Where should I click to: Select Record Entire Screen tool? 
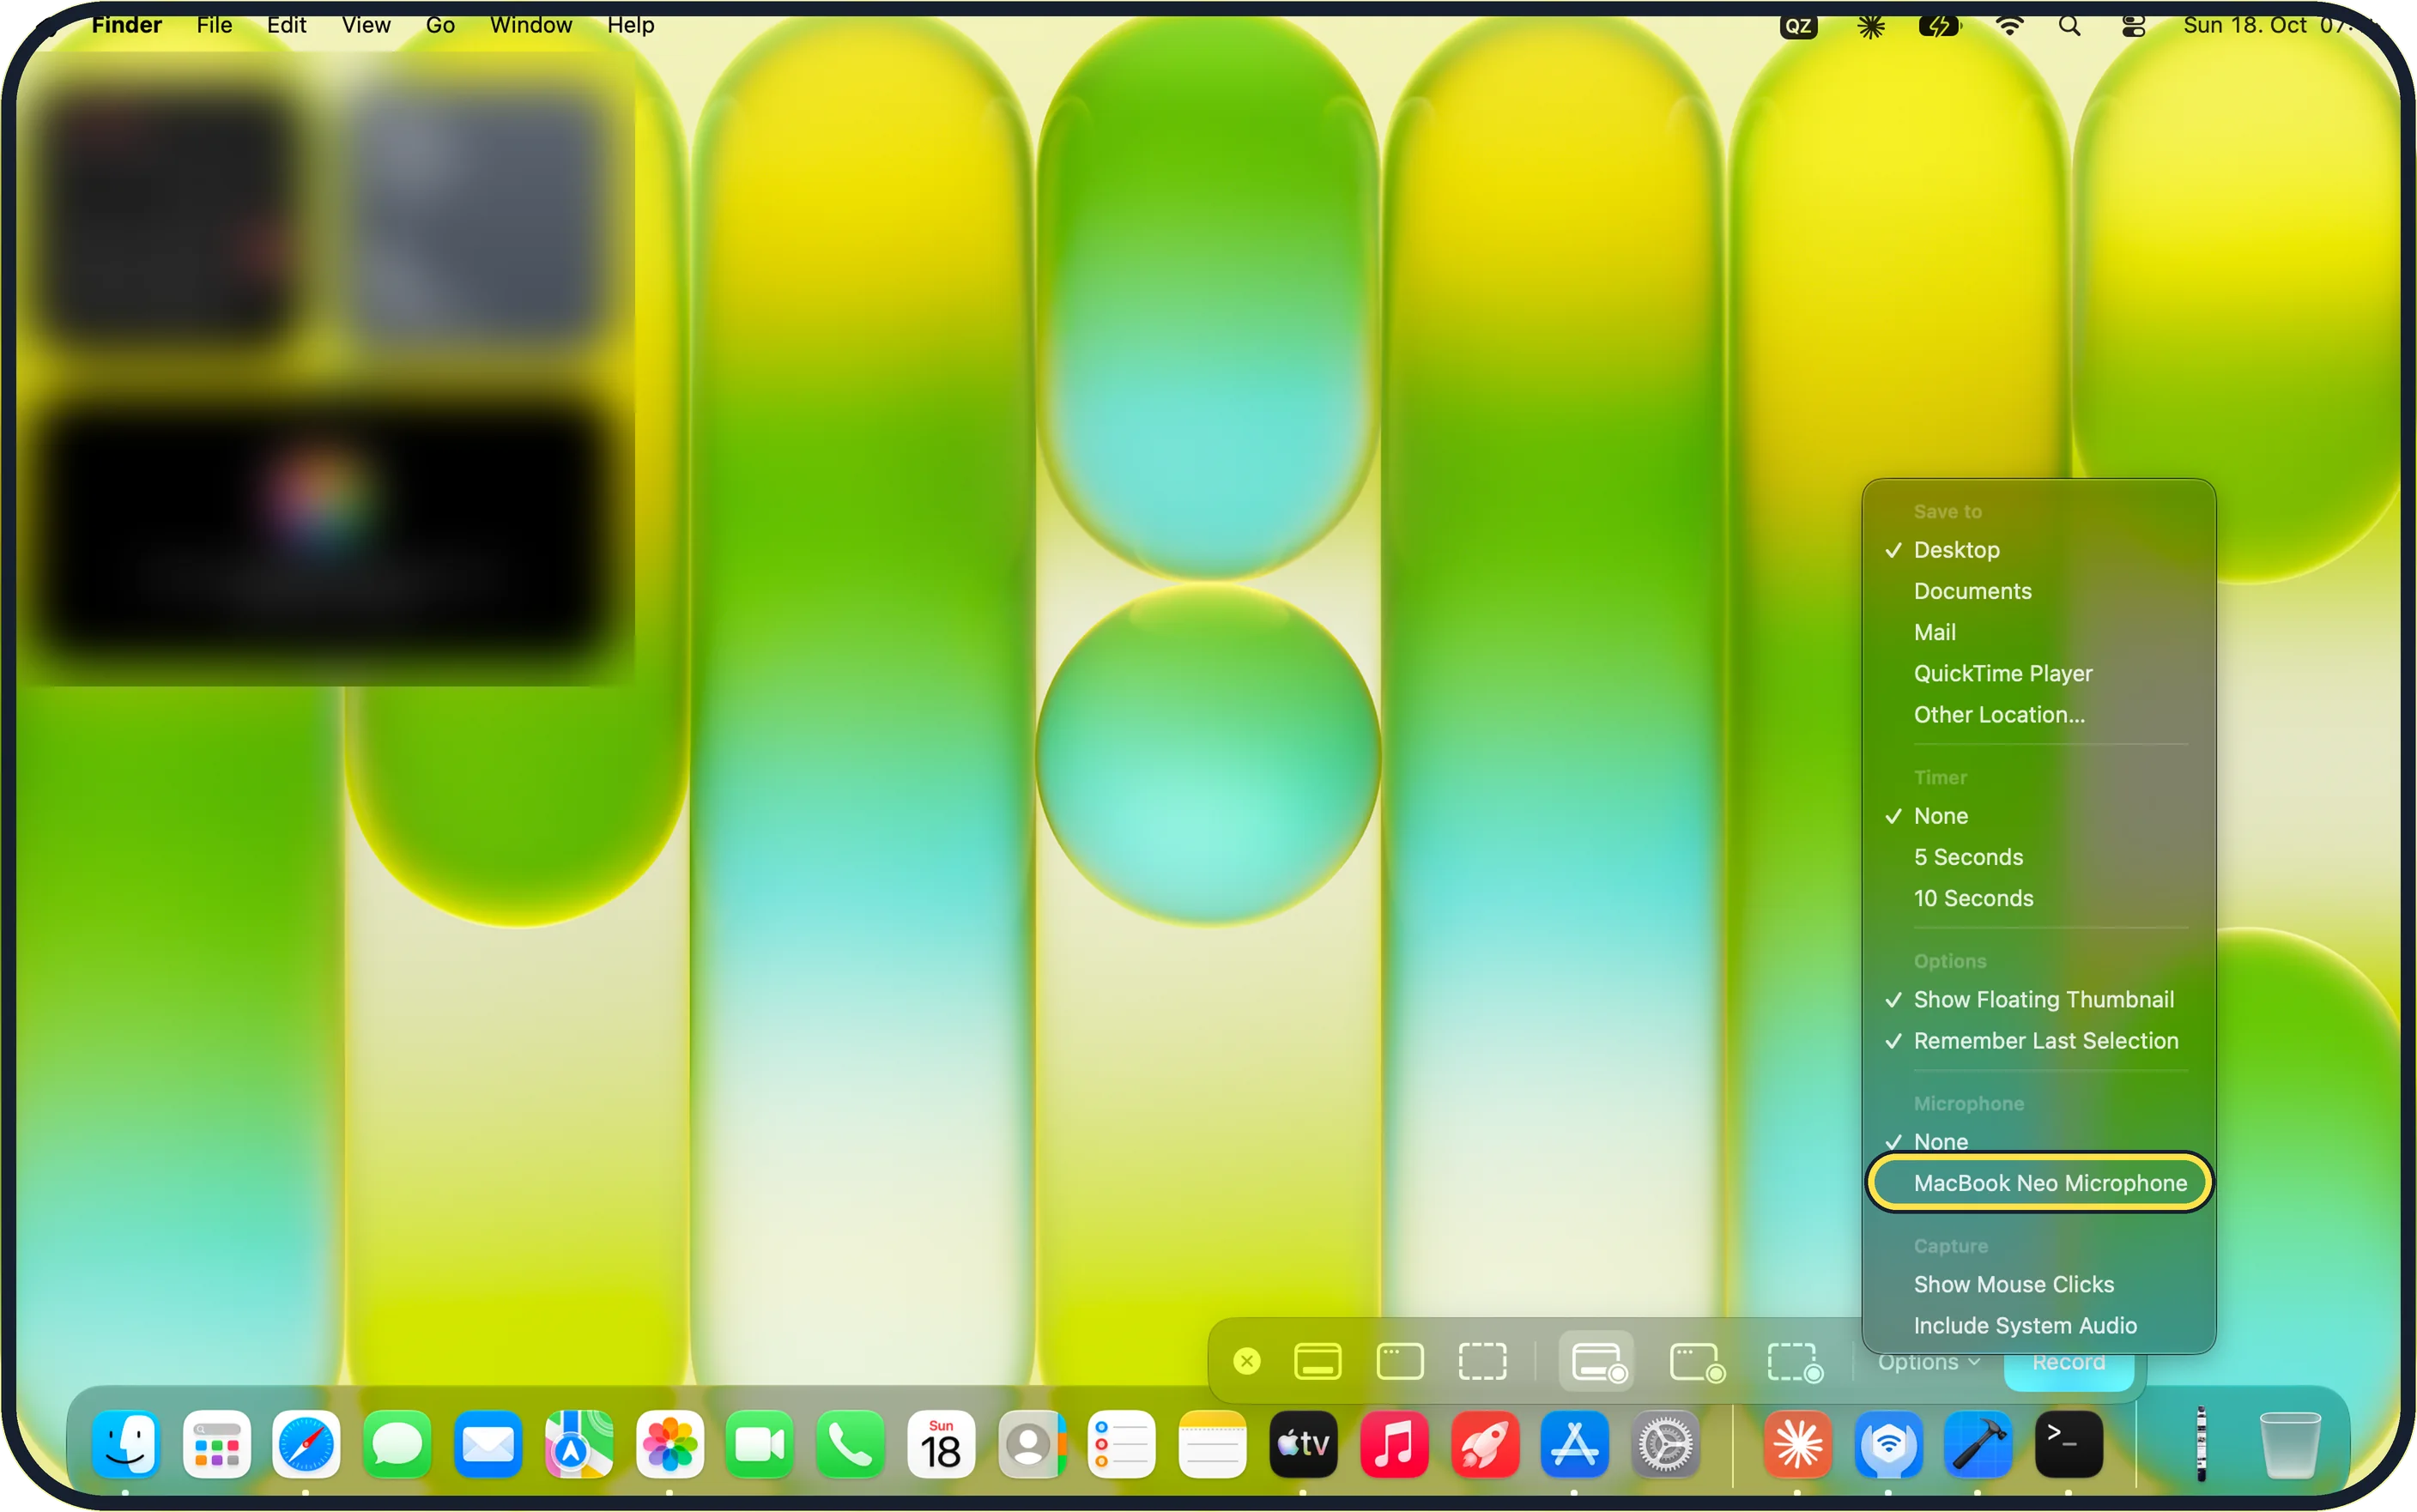click(x=1597, y=1361)
